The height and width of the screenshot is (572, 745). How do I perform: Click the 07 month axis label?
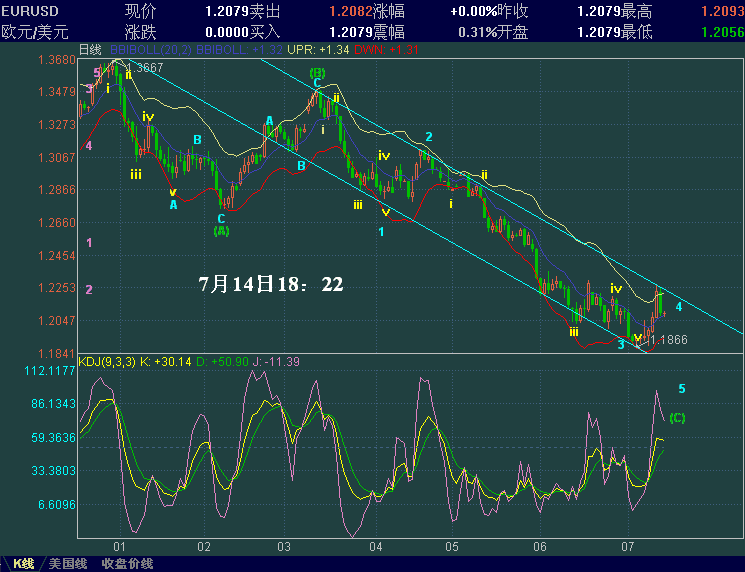tap(628, 547)
